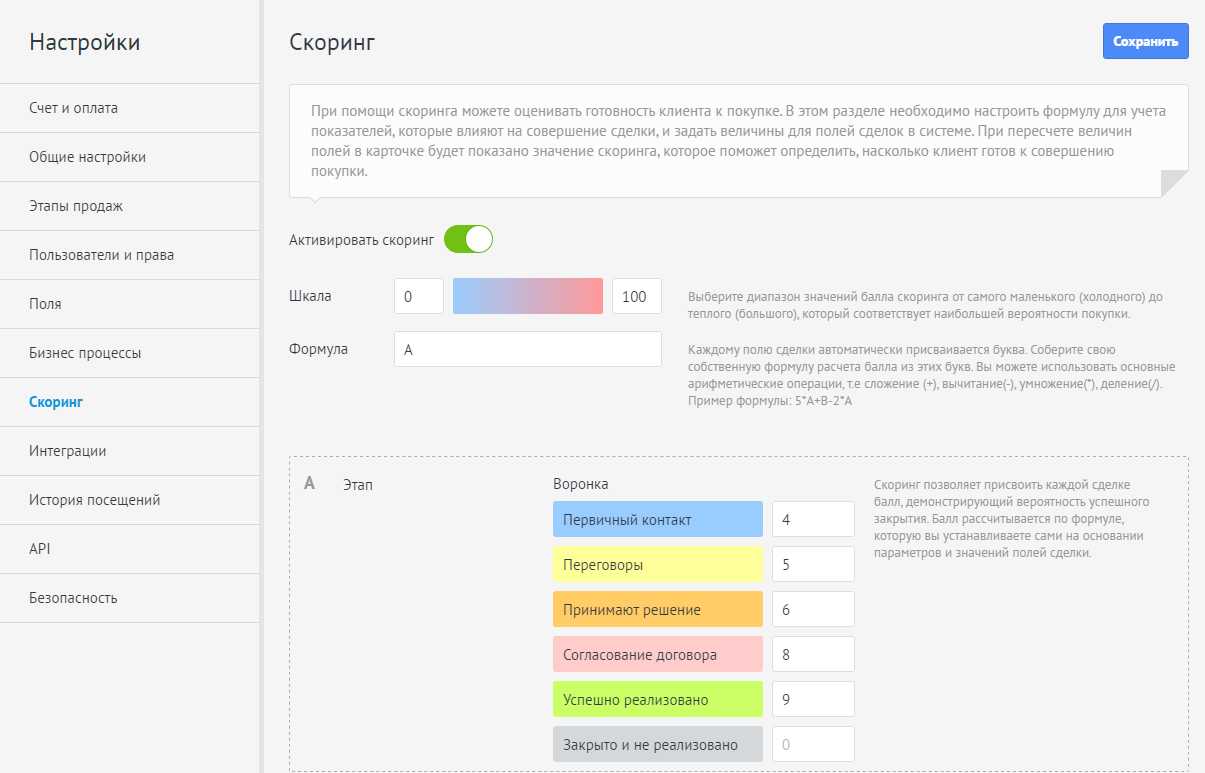1205x773 pixels.
Task: Edit the Первичный контакт score field
Action: 813,520
